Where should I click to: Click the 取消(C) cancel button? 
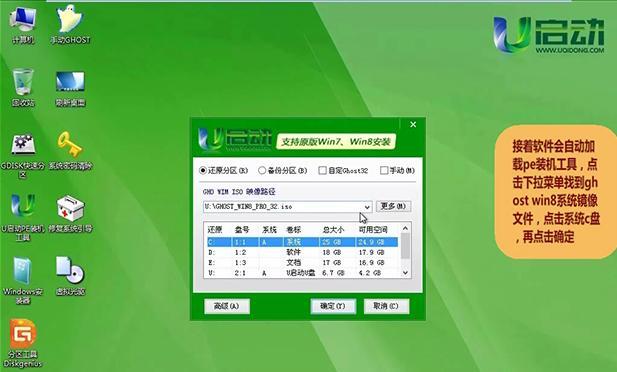(x=386, y=306)
